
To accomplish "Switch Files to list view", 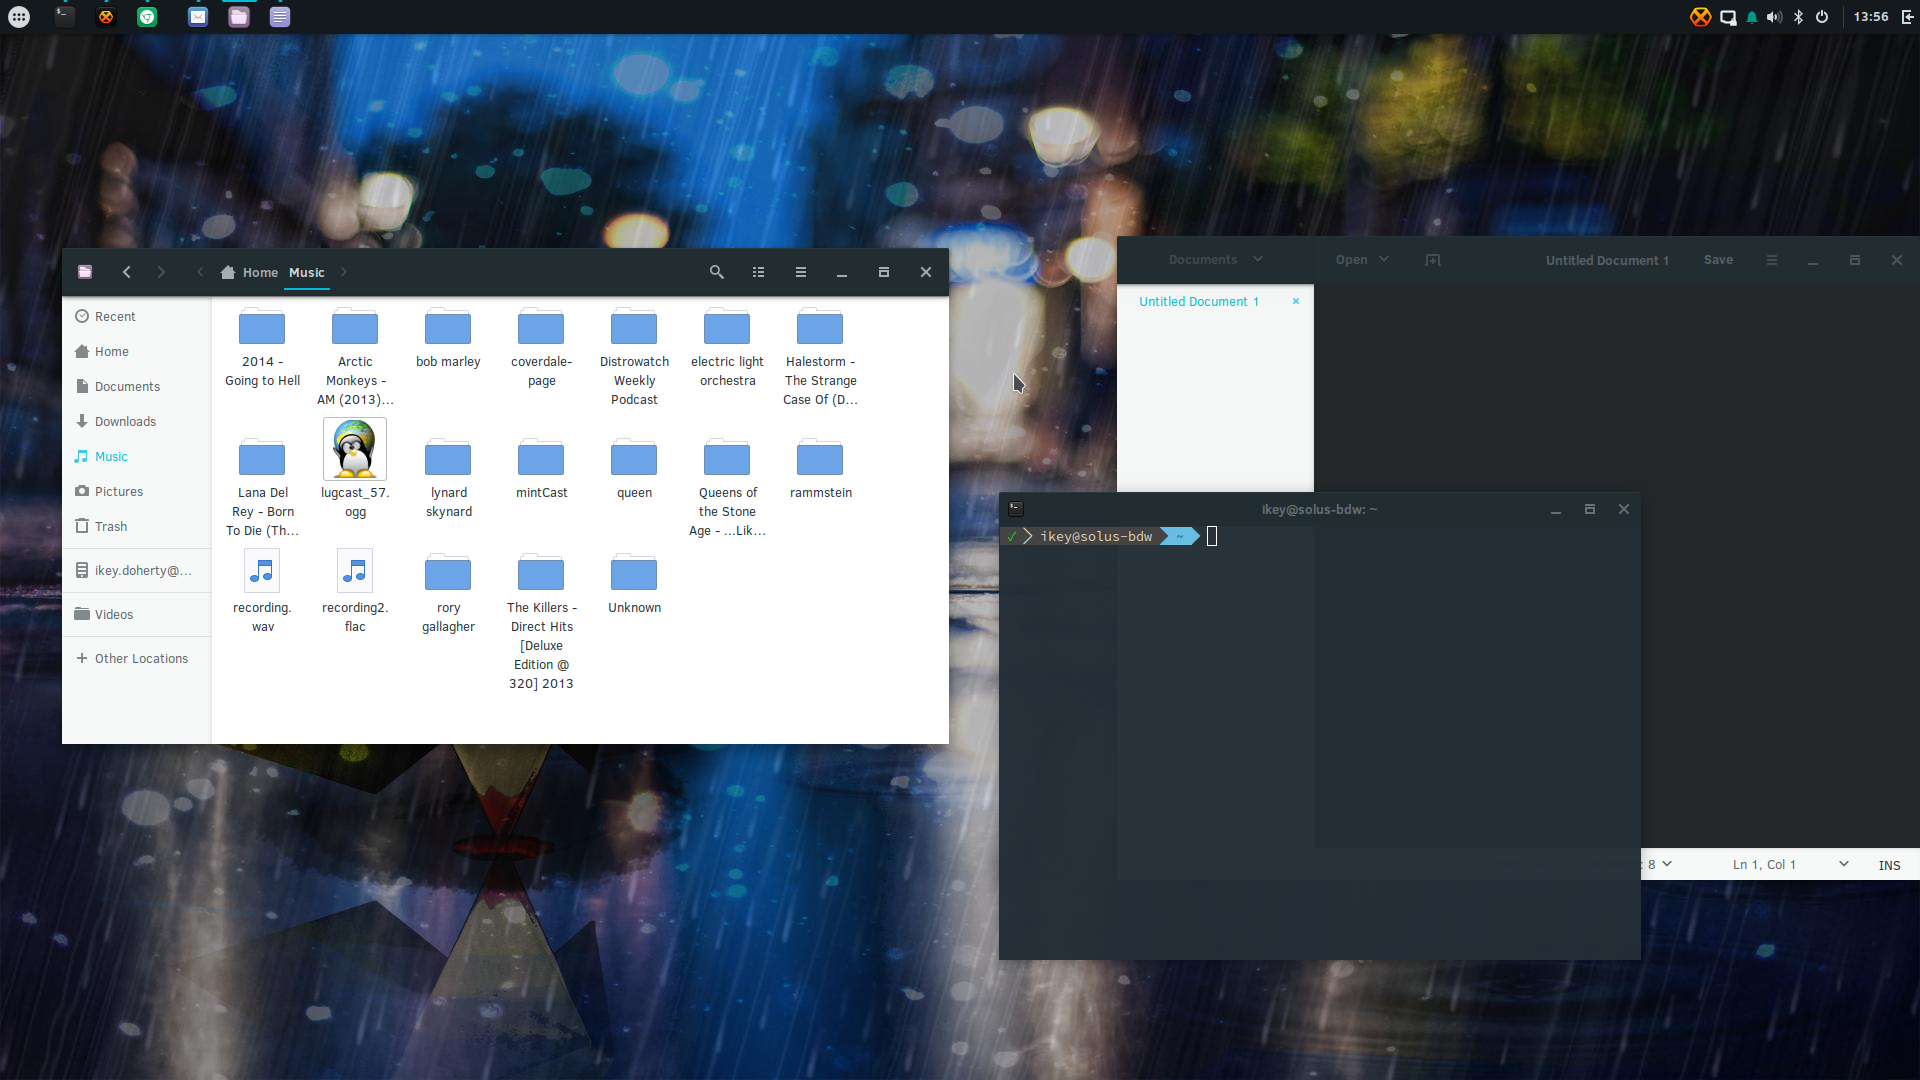I will click(x=759, y=272).
